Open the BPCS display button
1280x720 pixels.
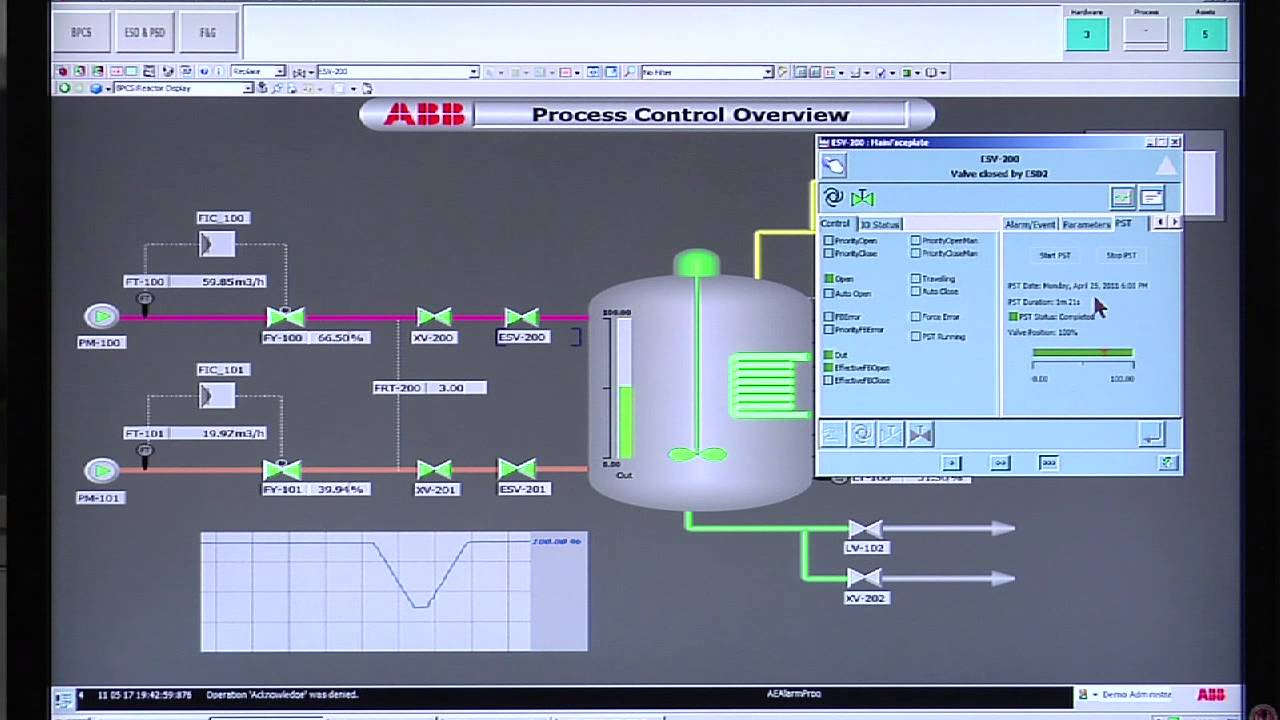pyautogui.click(x=81, y=32)
